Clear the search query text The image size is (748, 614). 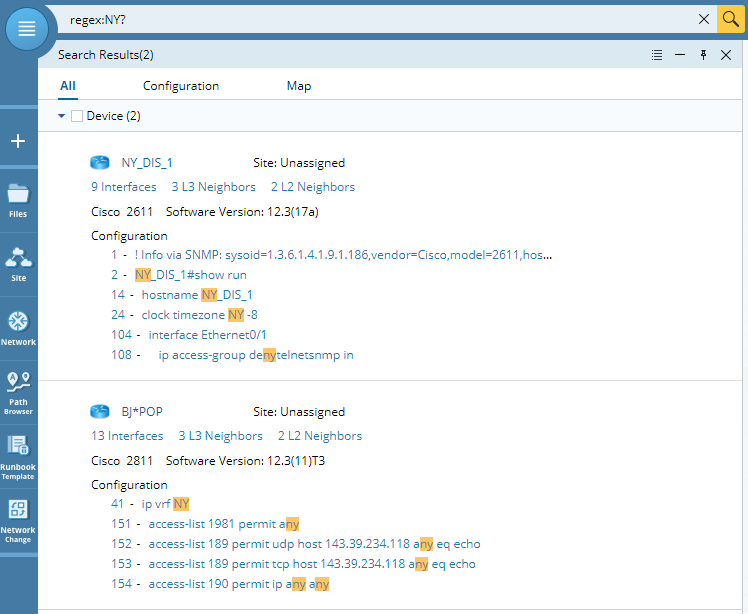click(704, 19)
